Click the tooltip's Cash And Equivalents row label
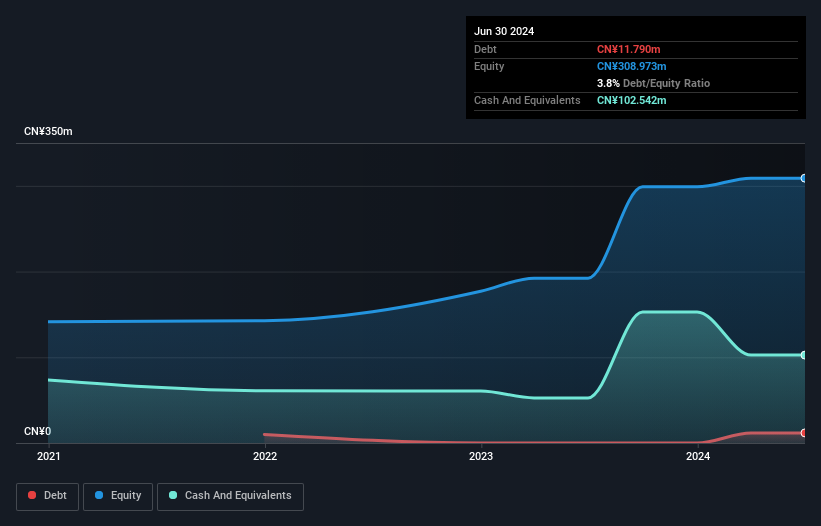The height and width of the screenshot is (526, 821). point(527,100)
